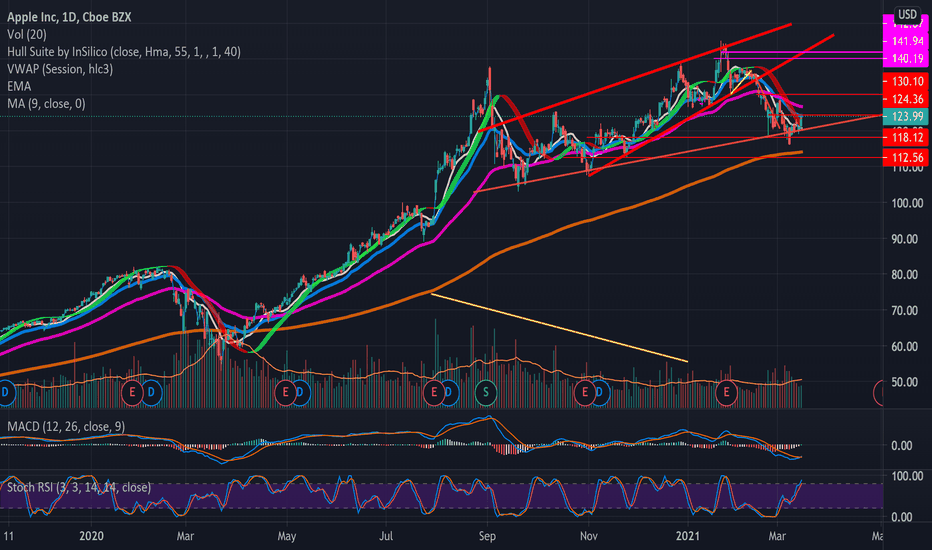Click the 124.36 red price label
Viewport: 932px width, 550px height.
907,99
